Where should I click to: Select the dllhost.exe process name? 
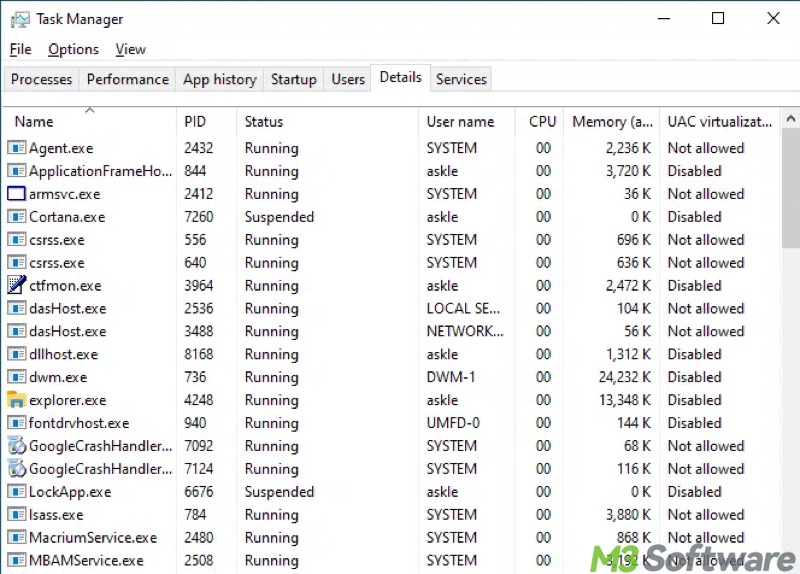(63, 355)
